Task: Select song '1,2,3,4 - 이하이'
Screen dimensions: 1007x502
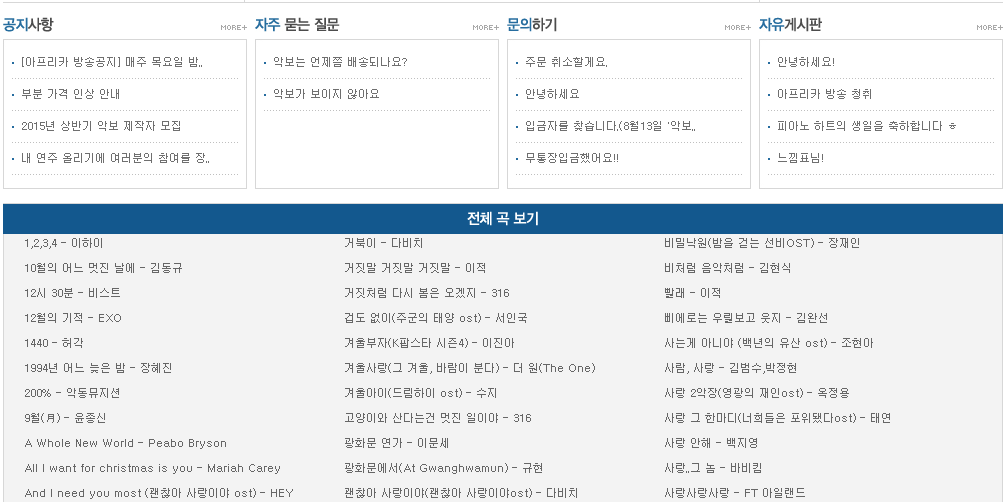Action: tap(64, 243)
